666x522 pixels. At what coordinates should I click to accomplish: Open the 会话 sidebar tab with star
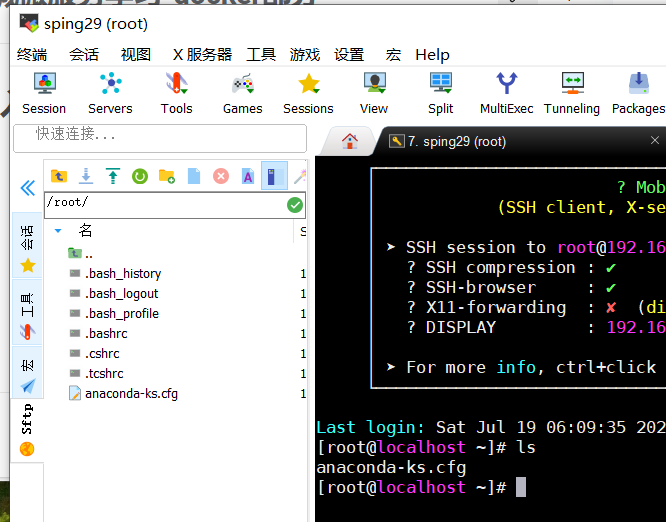tap(27, 245)
